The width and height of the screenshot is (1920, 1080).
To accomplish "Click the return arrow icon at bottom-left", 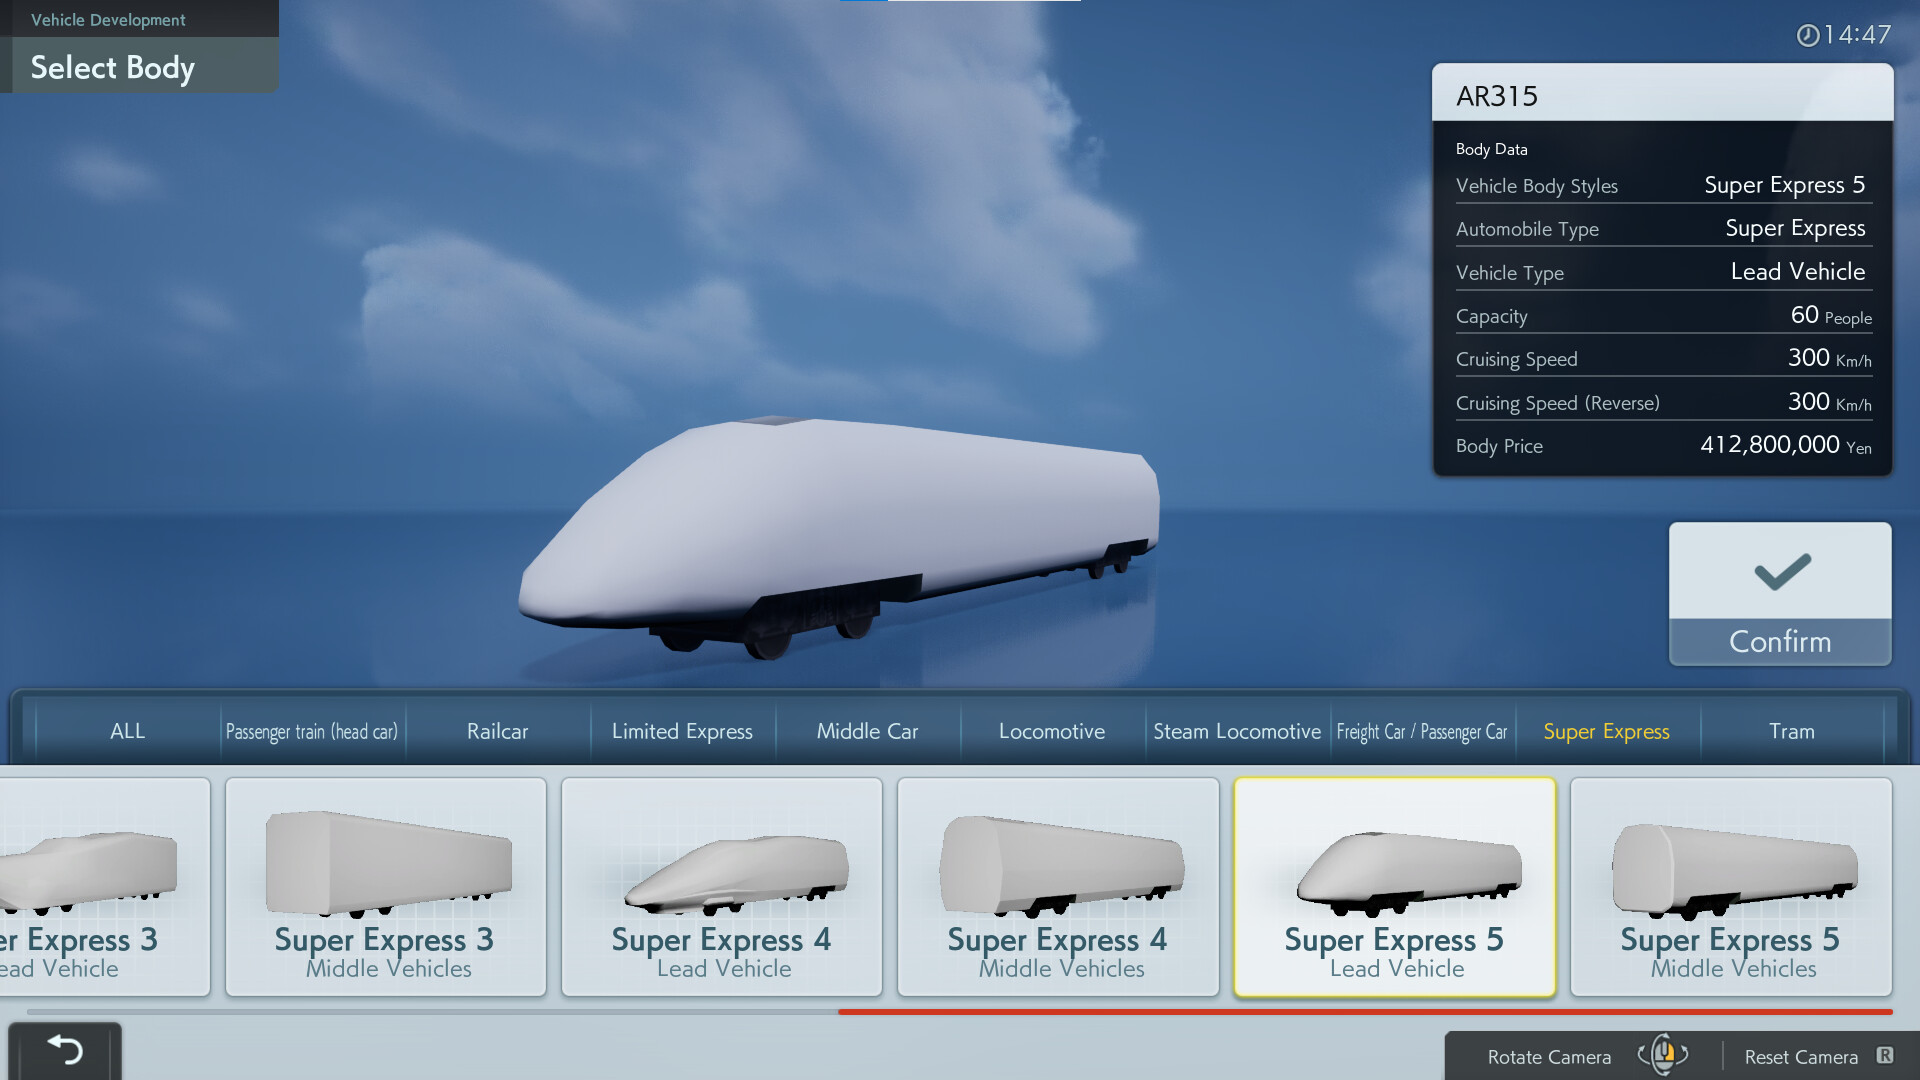I will click(x=65, y=1049).
